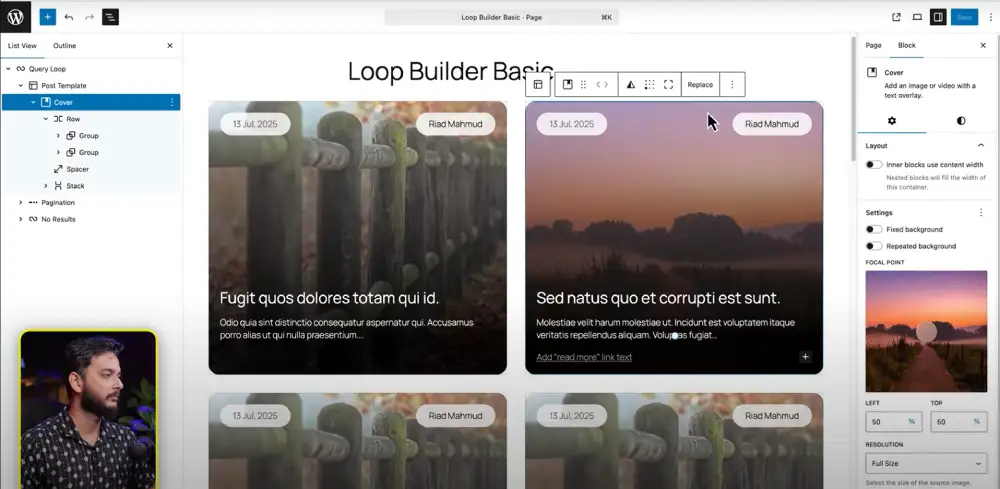Screen dimensions: 1000x489
Task: Open Settings panel options menu
Action: pos(981,212)
